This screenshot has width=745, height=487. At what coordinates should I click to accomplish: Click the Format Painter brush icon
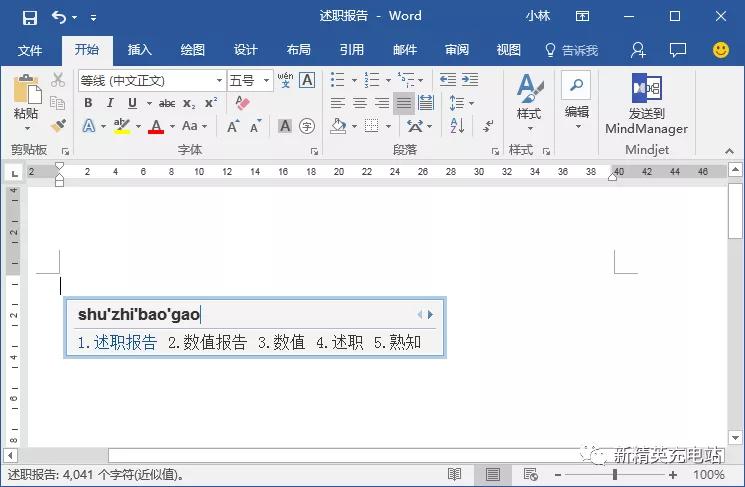(58, 125)
